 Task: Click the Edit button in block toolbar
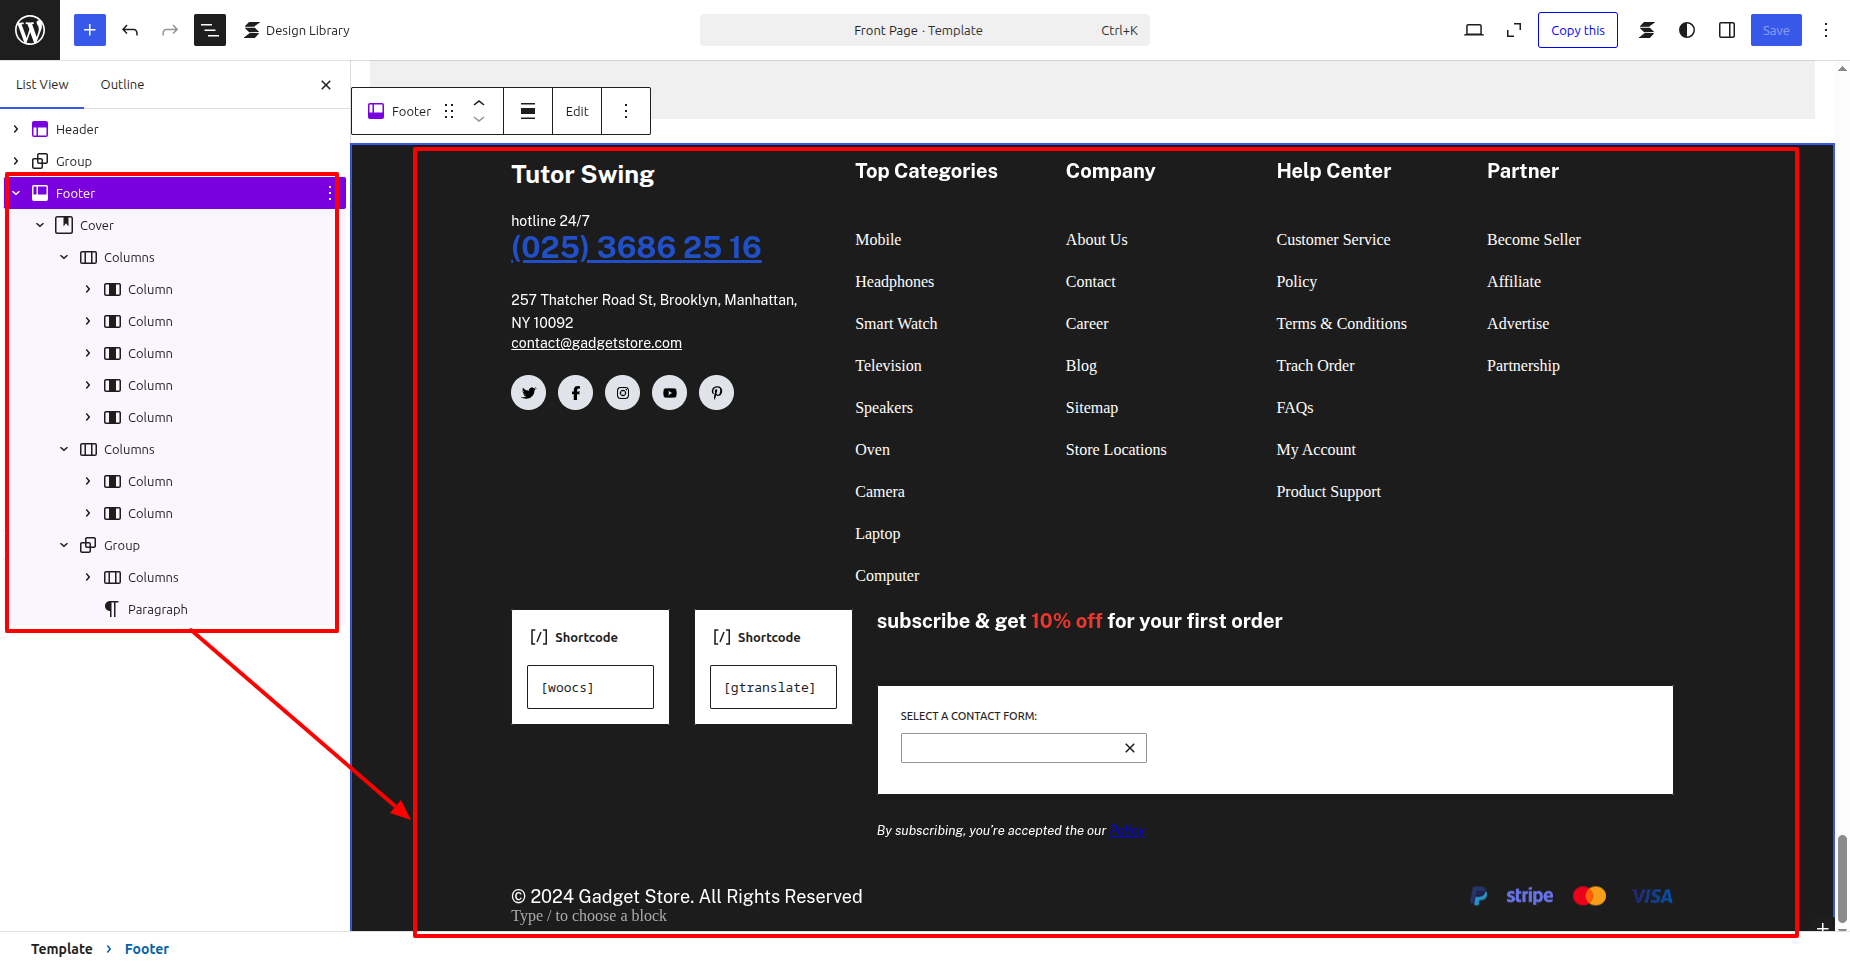(577, 111)
